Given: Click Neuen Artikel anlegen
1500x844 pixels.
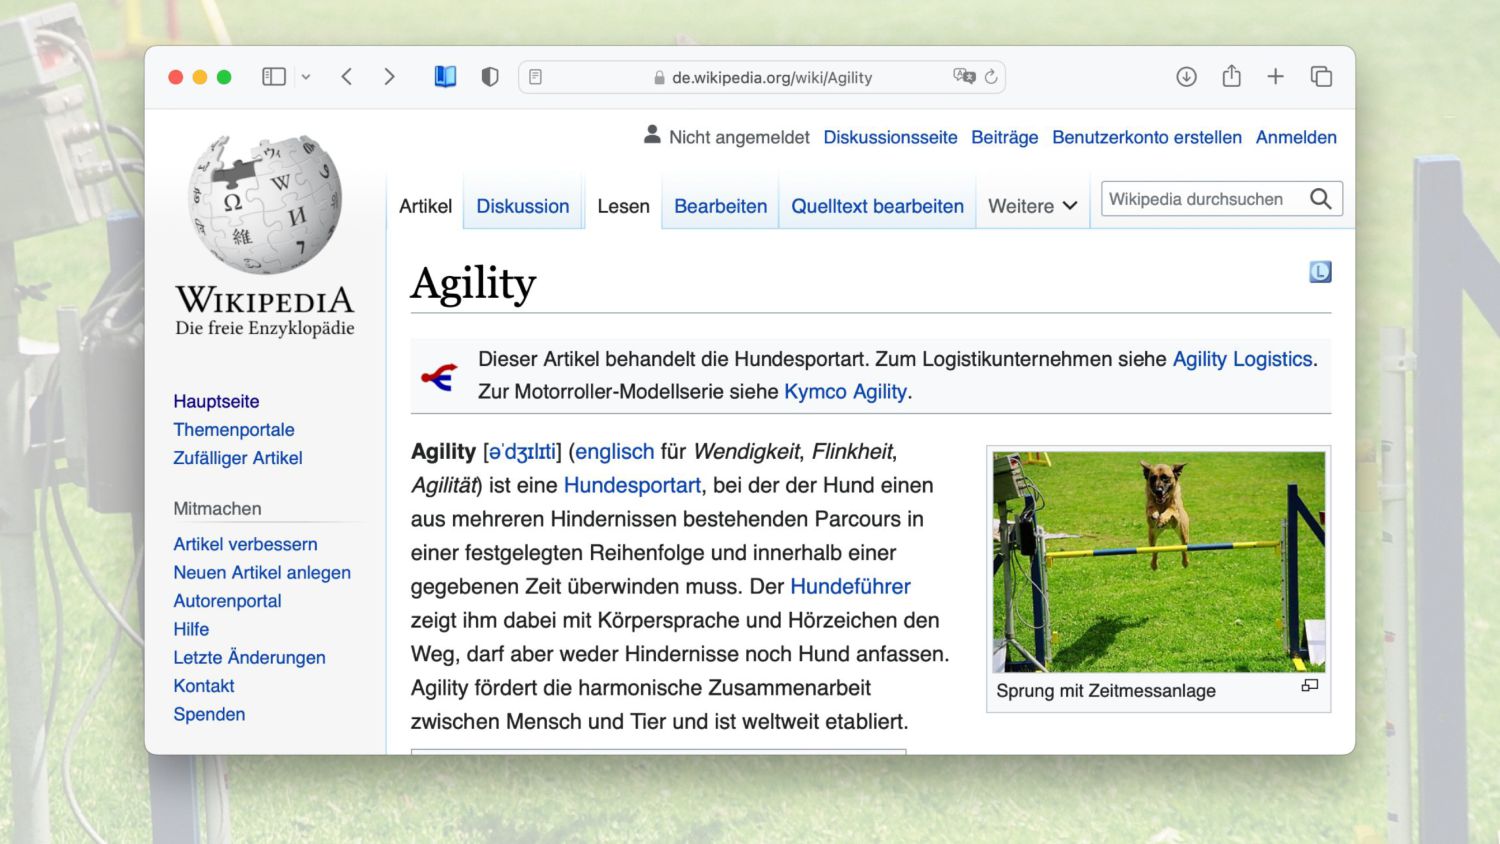Looking at the screenshot, I should [262, 572].
